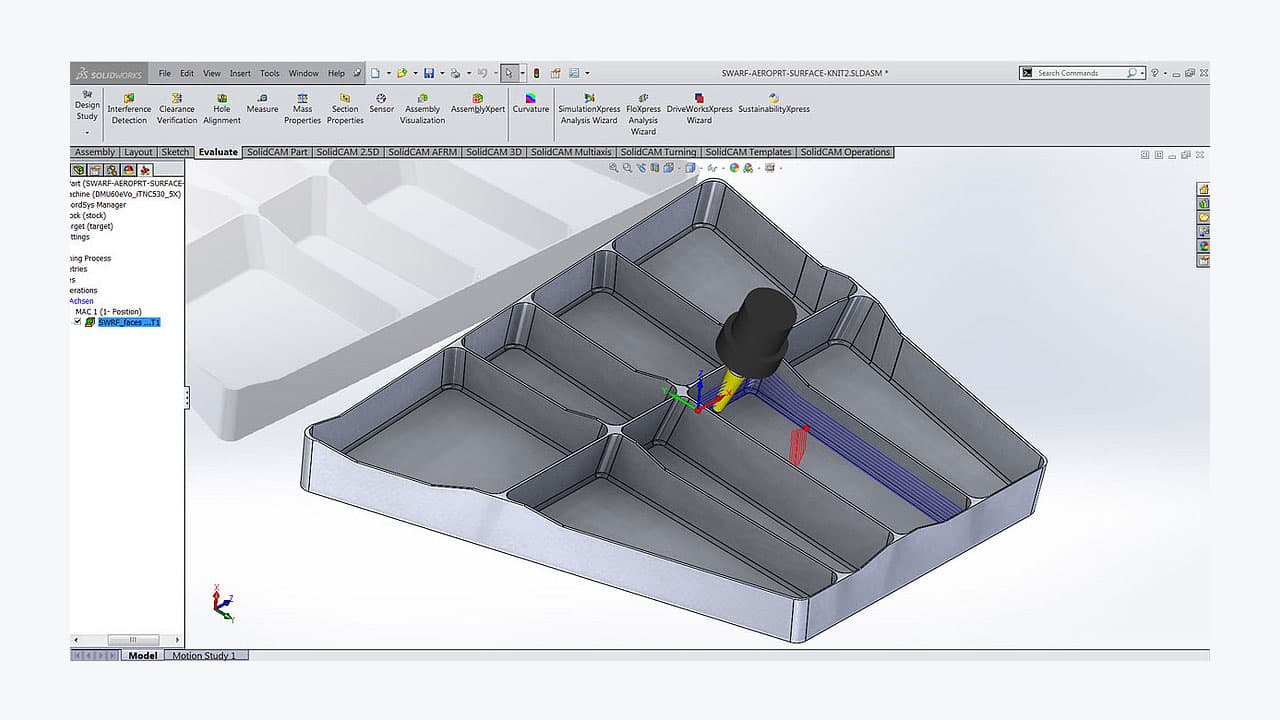This screenshot has width=1280, height=720.
Task: Toggle the Sensor tool on
Action: click(381, 100)
